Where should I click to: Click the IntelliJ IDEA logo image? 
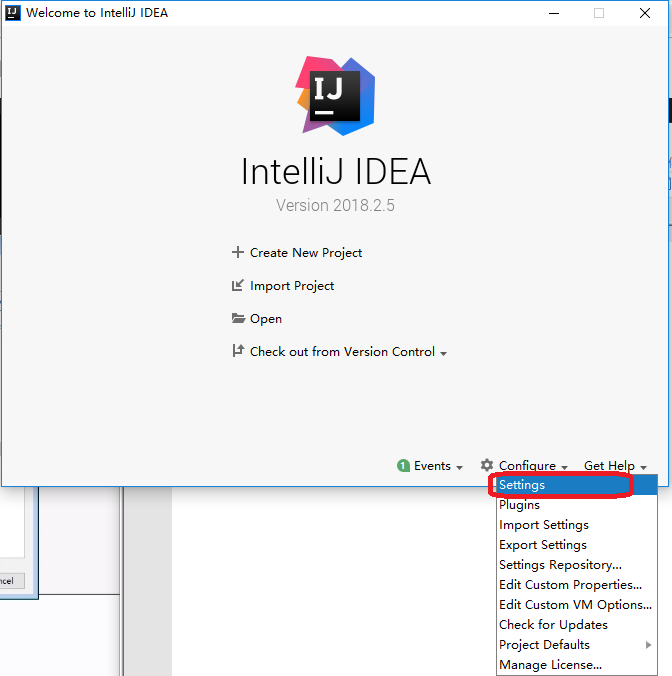pos(335,96)
